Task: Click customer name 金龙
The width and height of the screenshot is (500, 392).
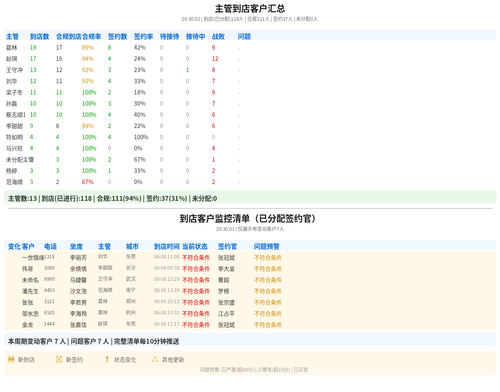Action: [x=28, y=325]
